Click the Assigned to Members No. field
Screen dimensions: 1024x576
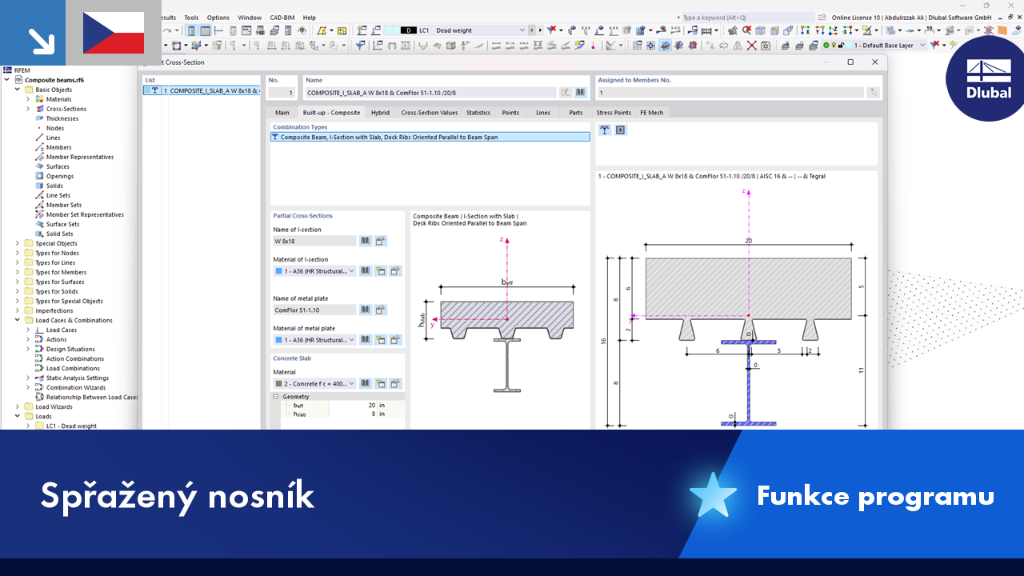730,93
